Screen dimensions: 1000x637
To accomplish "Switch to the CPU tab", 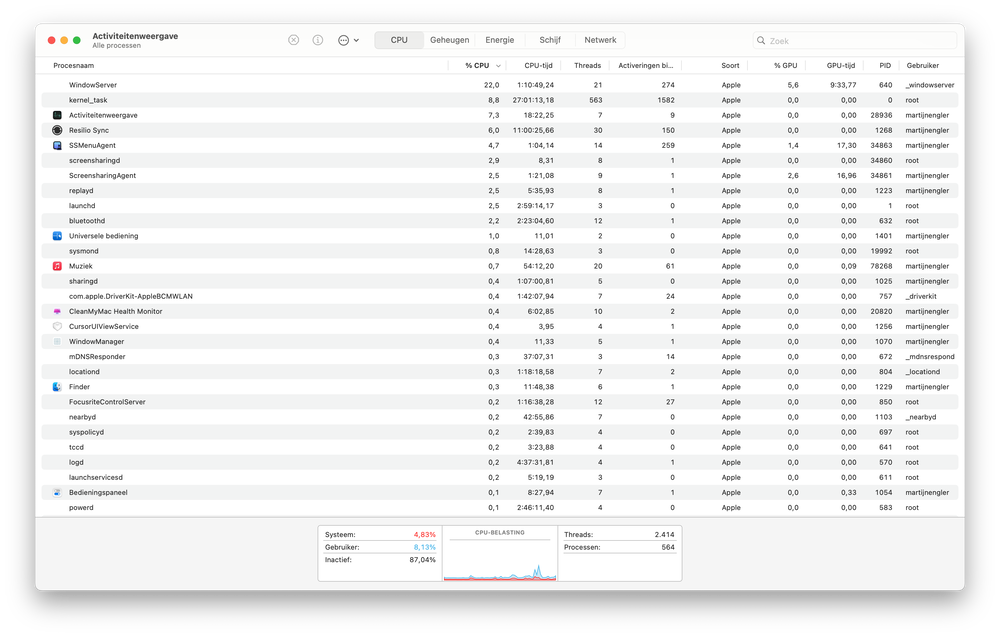I will [399, 40].
